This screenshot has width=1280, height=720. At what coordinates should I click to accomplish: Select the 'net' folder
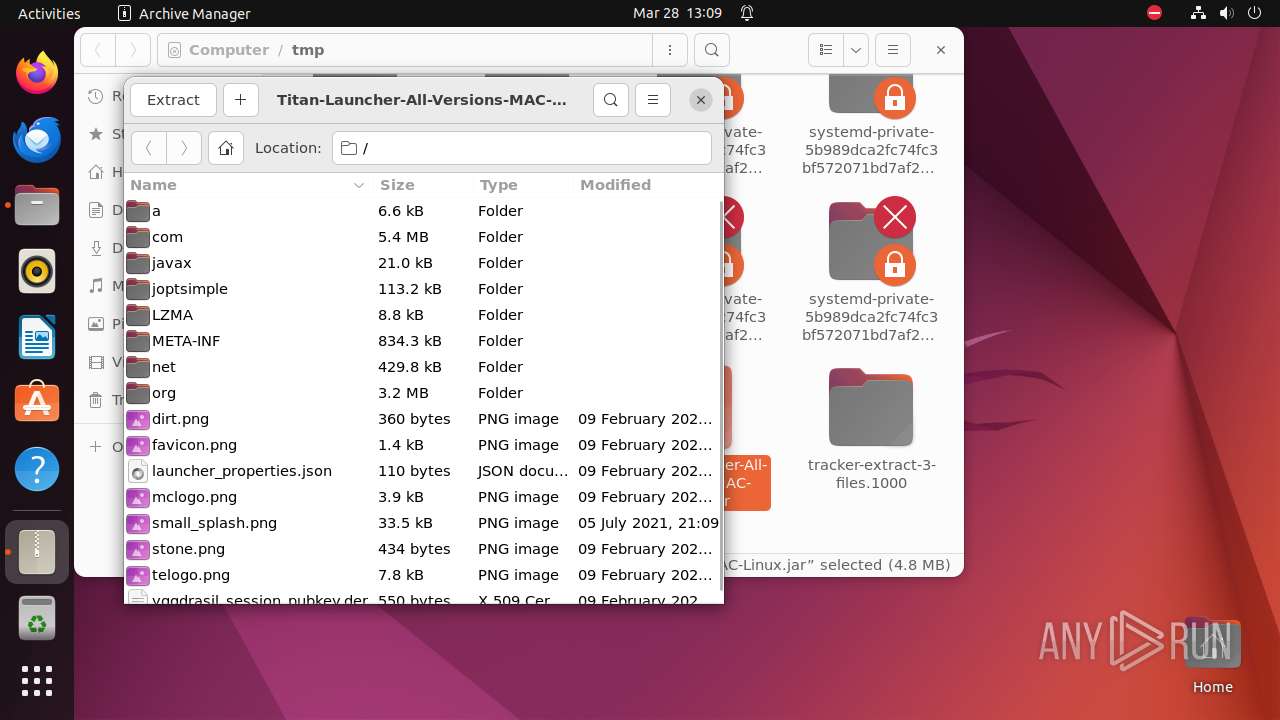coord(422,367)
